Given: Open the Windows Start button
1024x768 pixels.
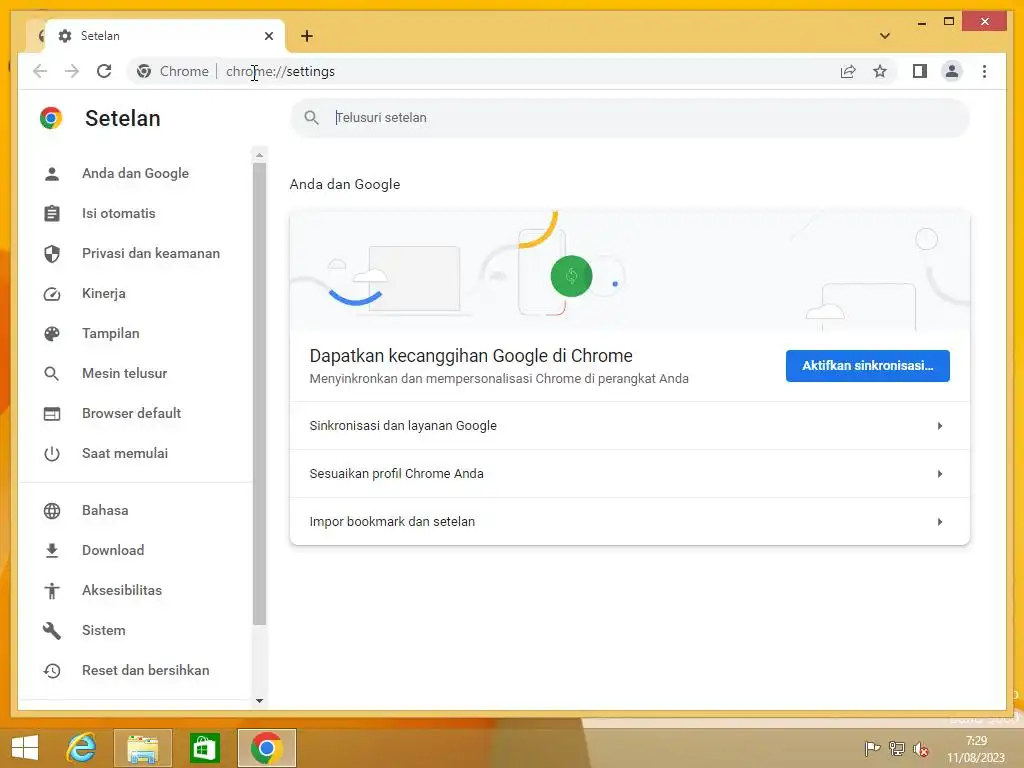Looking at the screenshot, I should click(25, 748).
